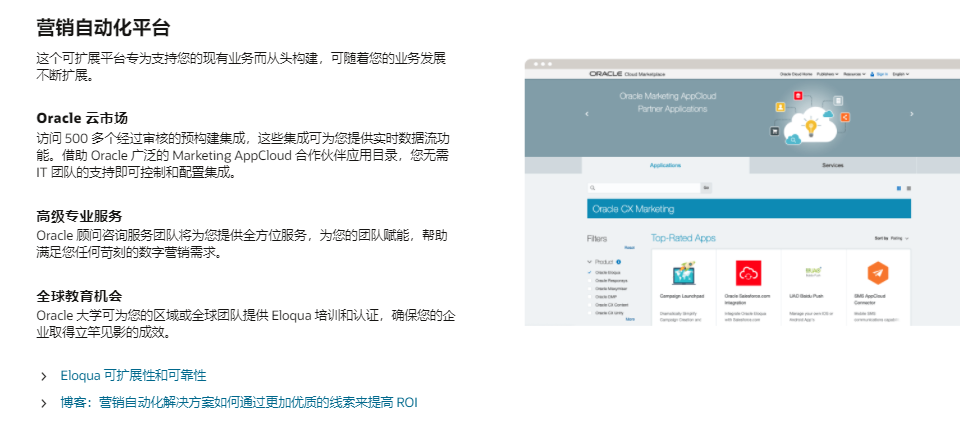The width and height of the screenshot is (960, 440).
Task: Click the UAD Baidu Push app icon
Action: 813,271
